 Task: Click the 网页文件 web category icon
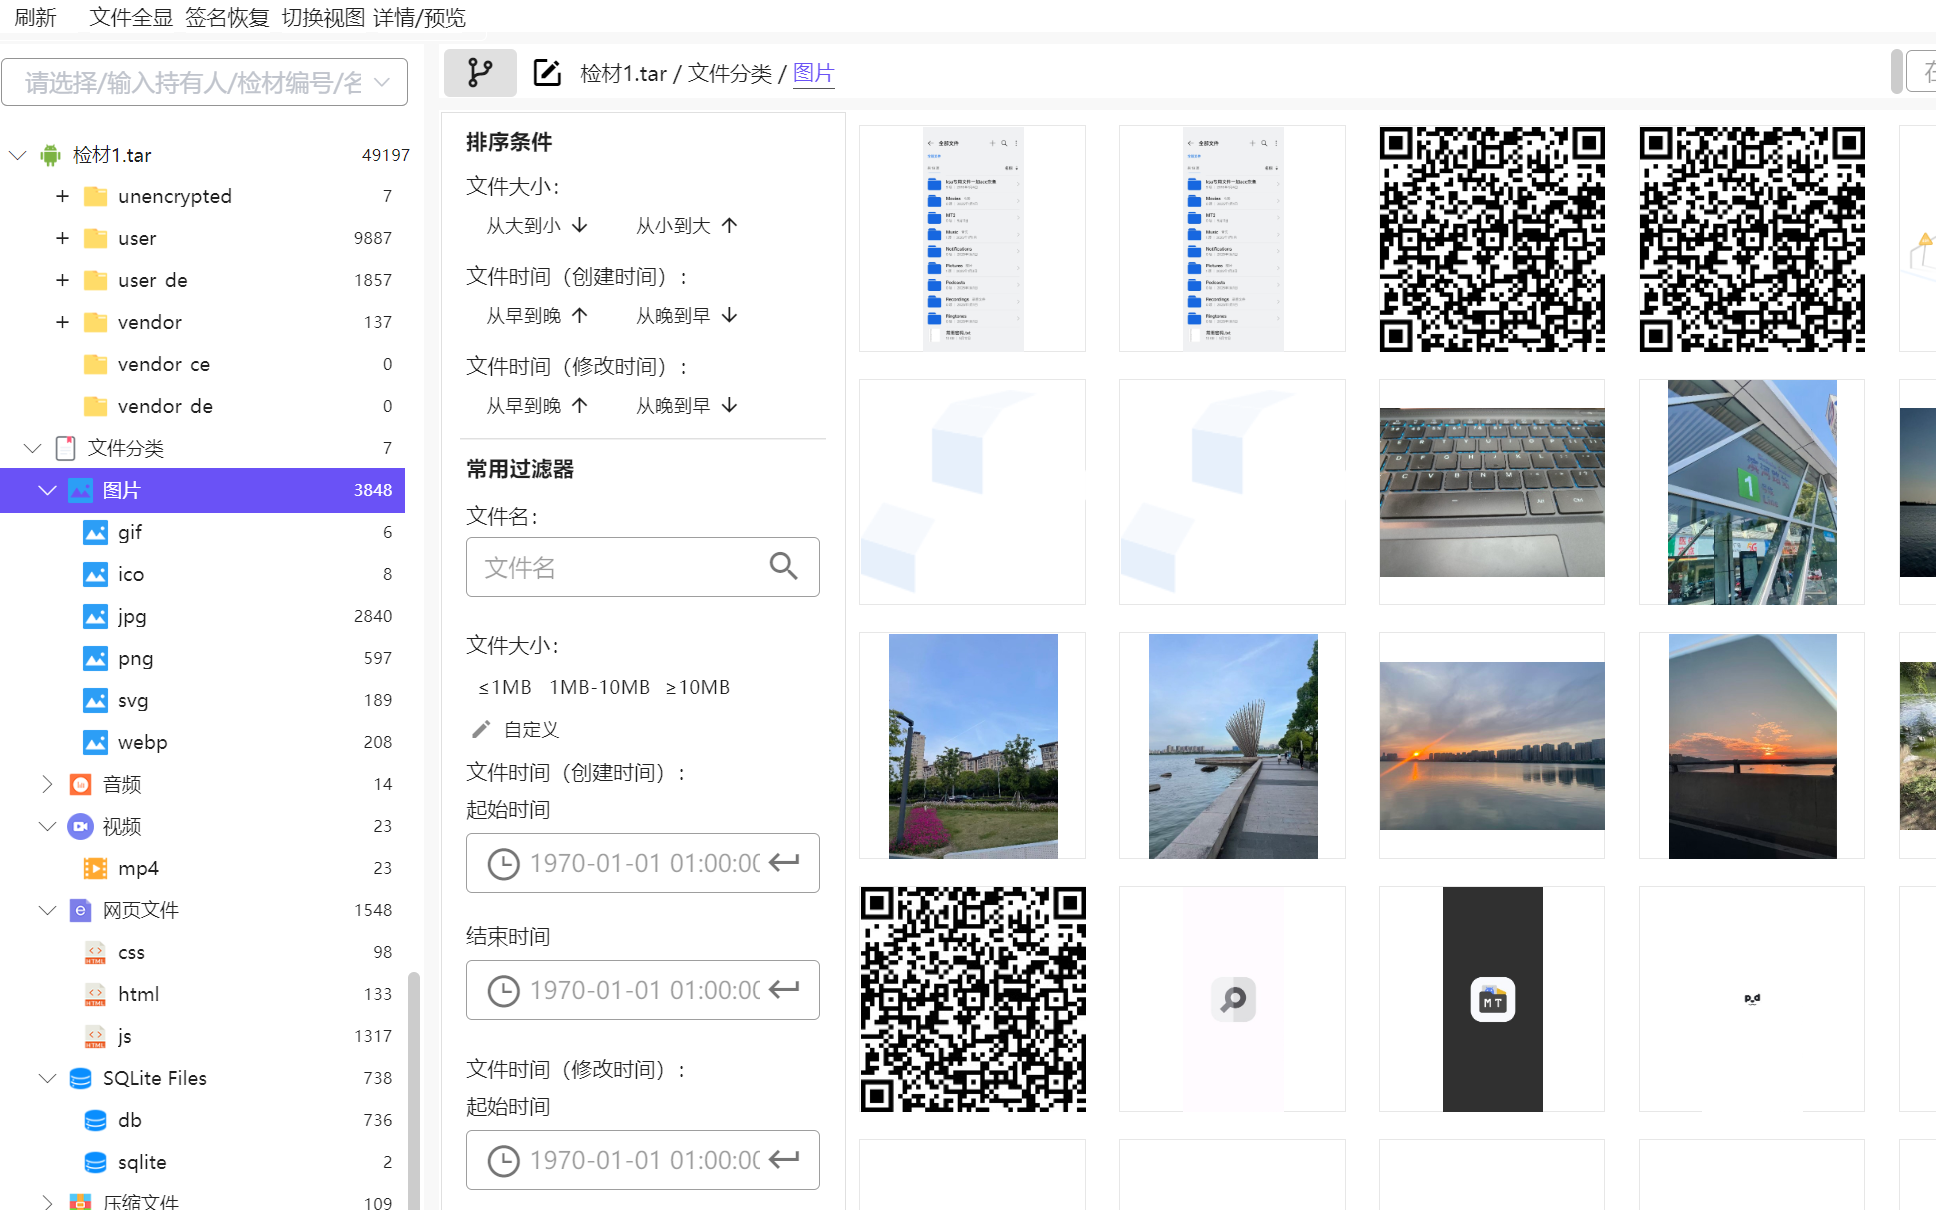[x=80, y=910]
